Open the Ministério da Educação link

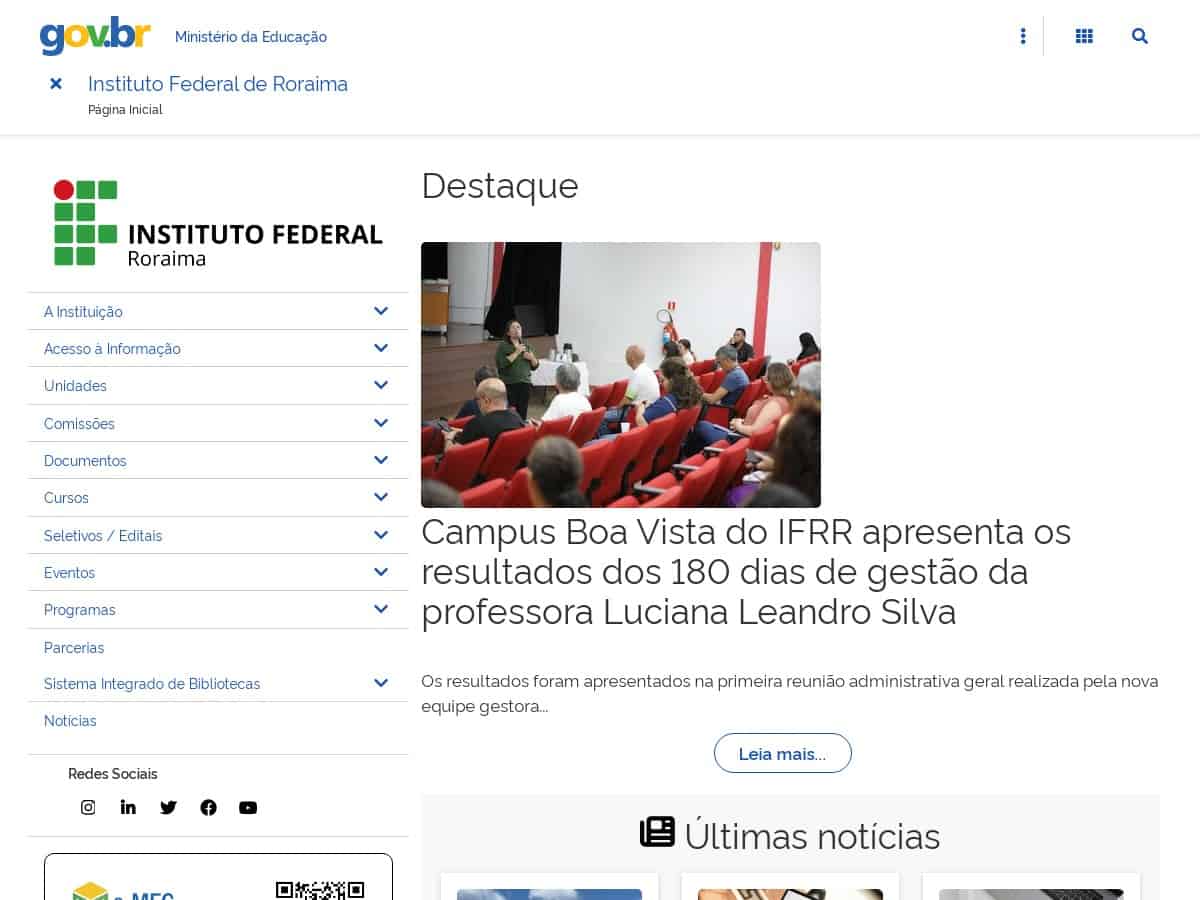point(251,37)
